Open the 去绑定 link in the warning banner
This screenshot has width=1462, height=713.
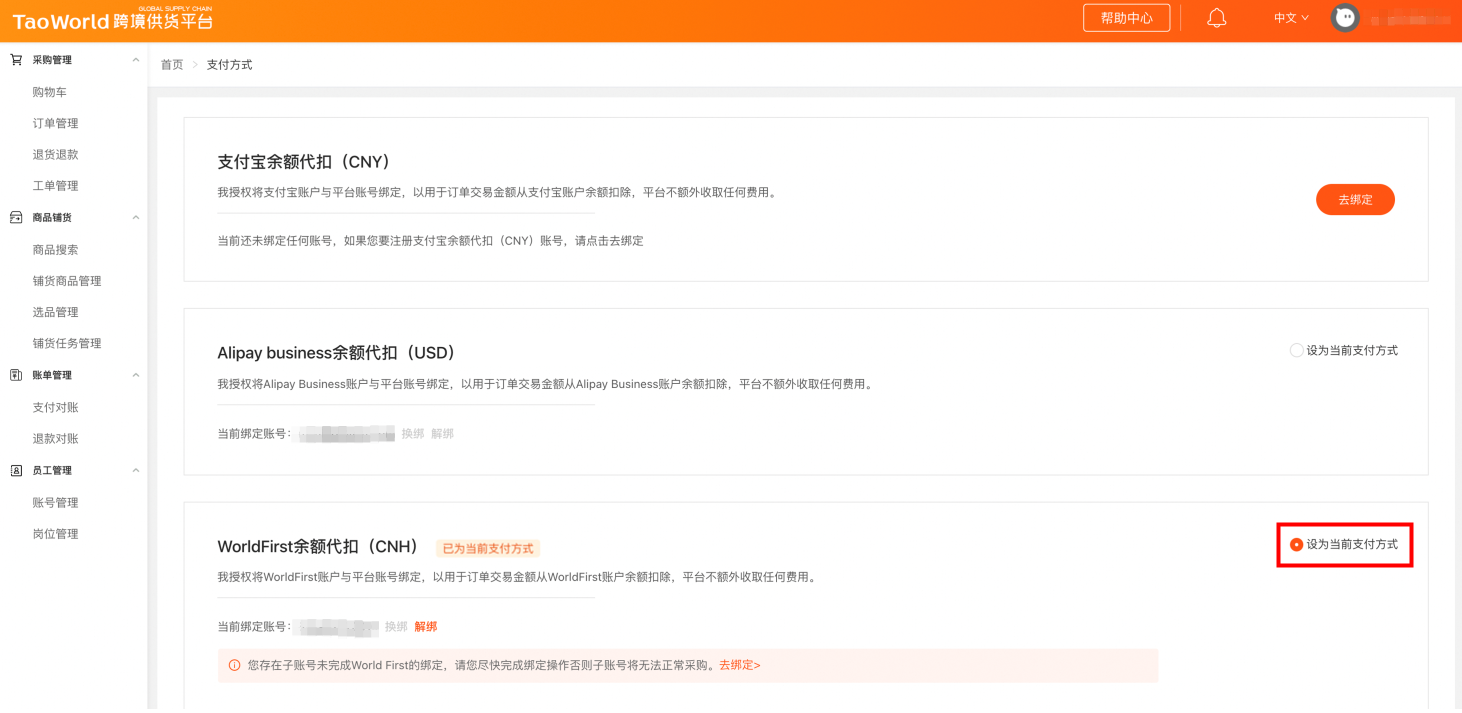click(x=738, y=665)
